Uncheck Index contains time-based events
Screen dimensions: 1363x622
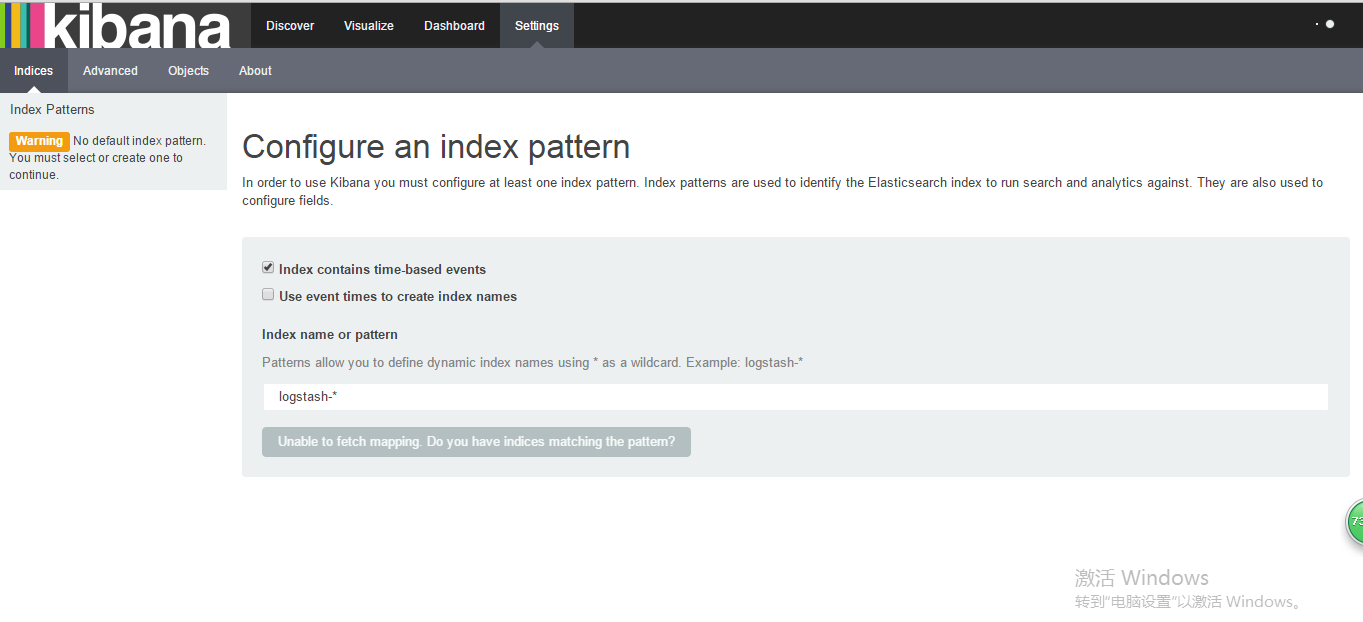point(268,268)
